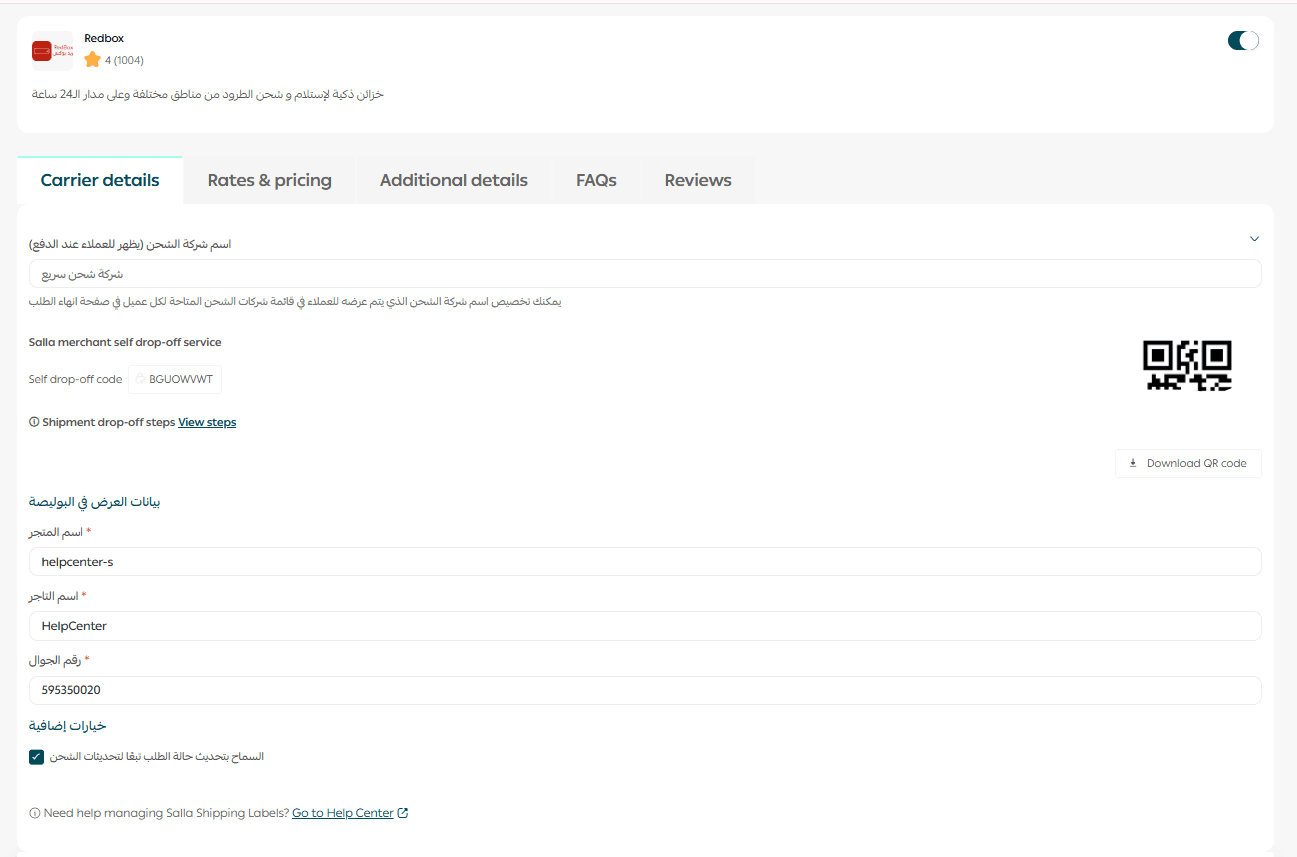Show the Reviews tab
Image resolution: width=1297 pixels, height=857 pixels.
pyautogui.click(x=698, y=180)
